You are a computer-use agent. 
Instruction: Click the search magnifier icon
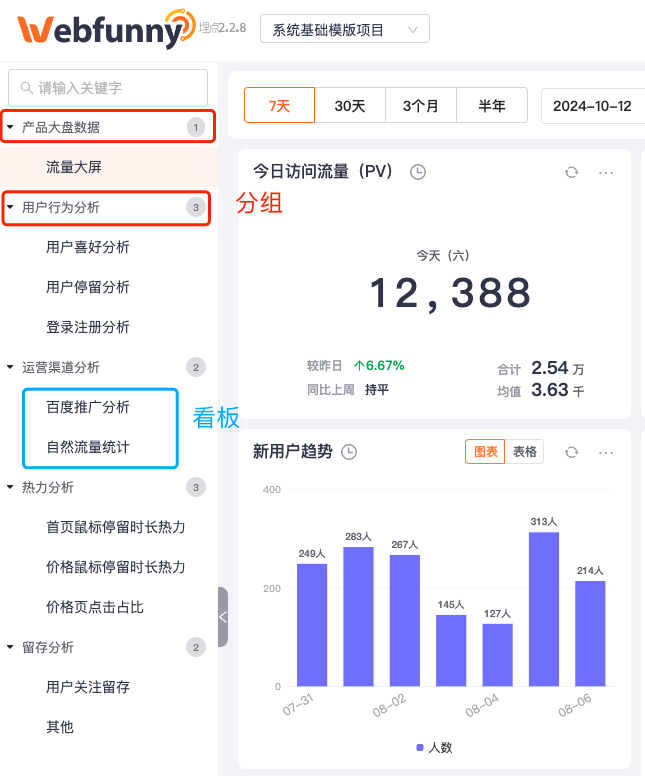(27, 88)
